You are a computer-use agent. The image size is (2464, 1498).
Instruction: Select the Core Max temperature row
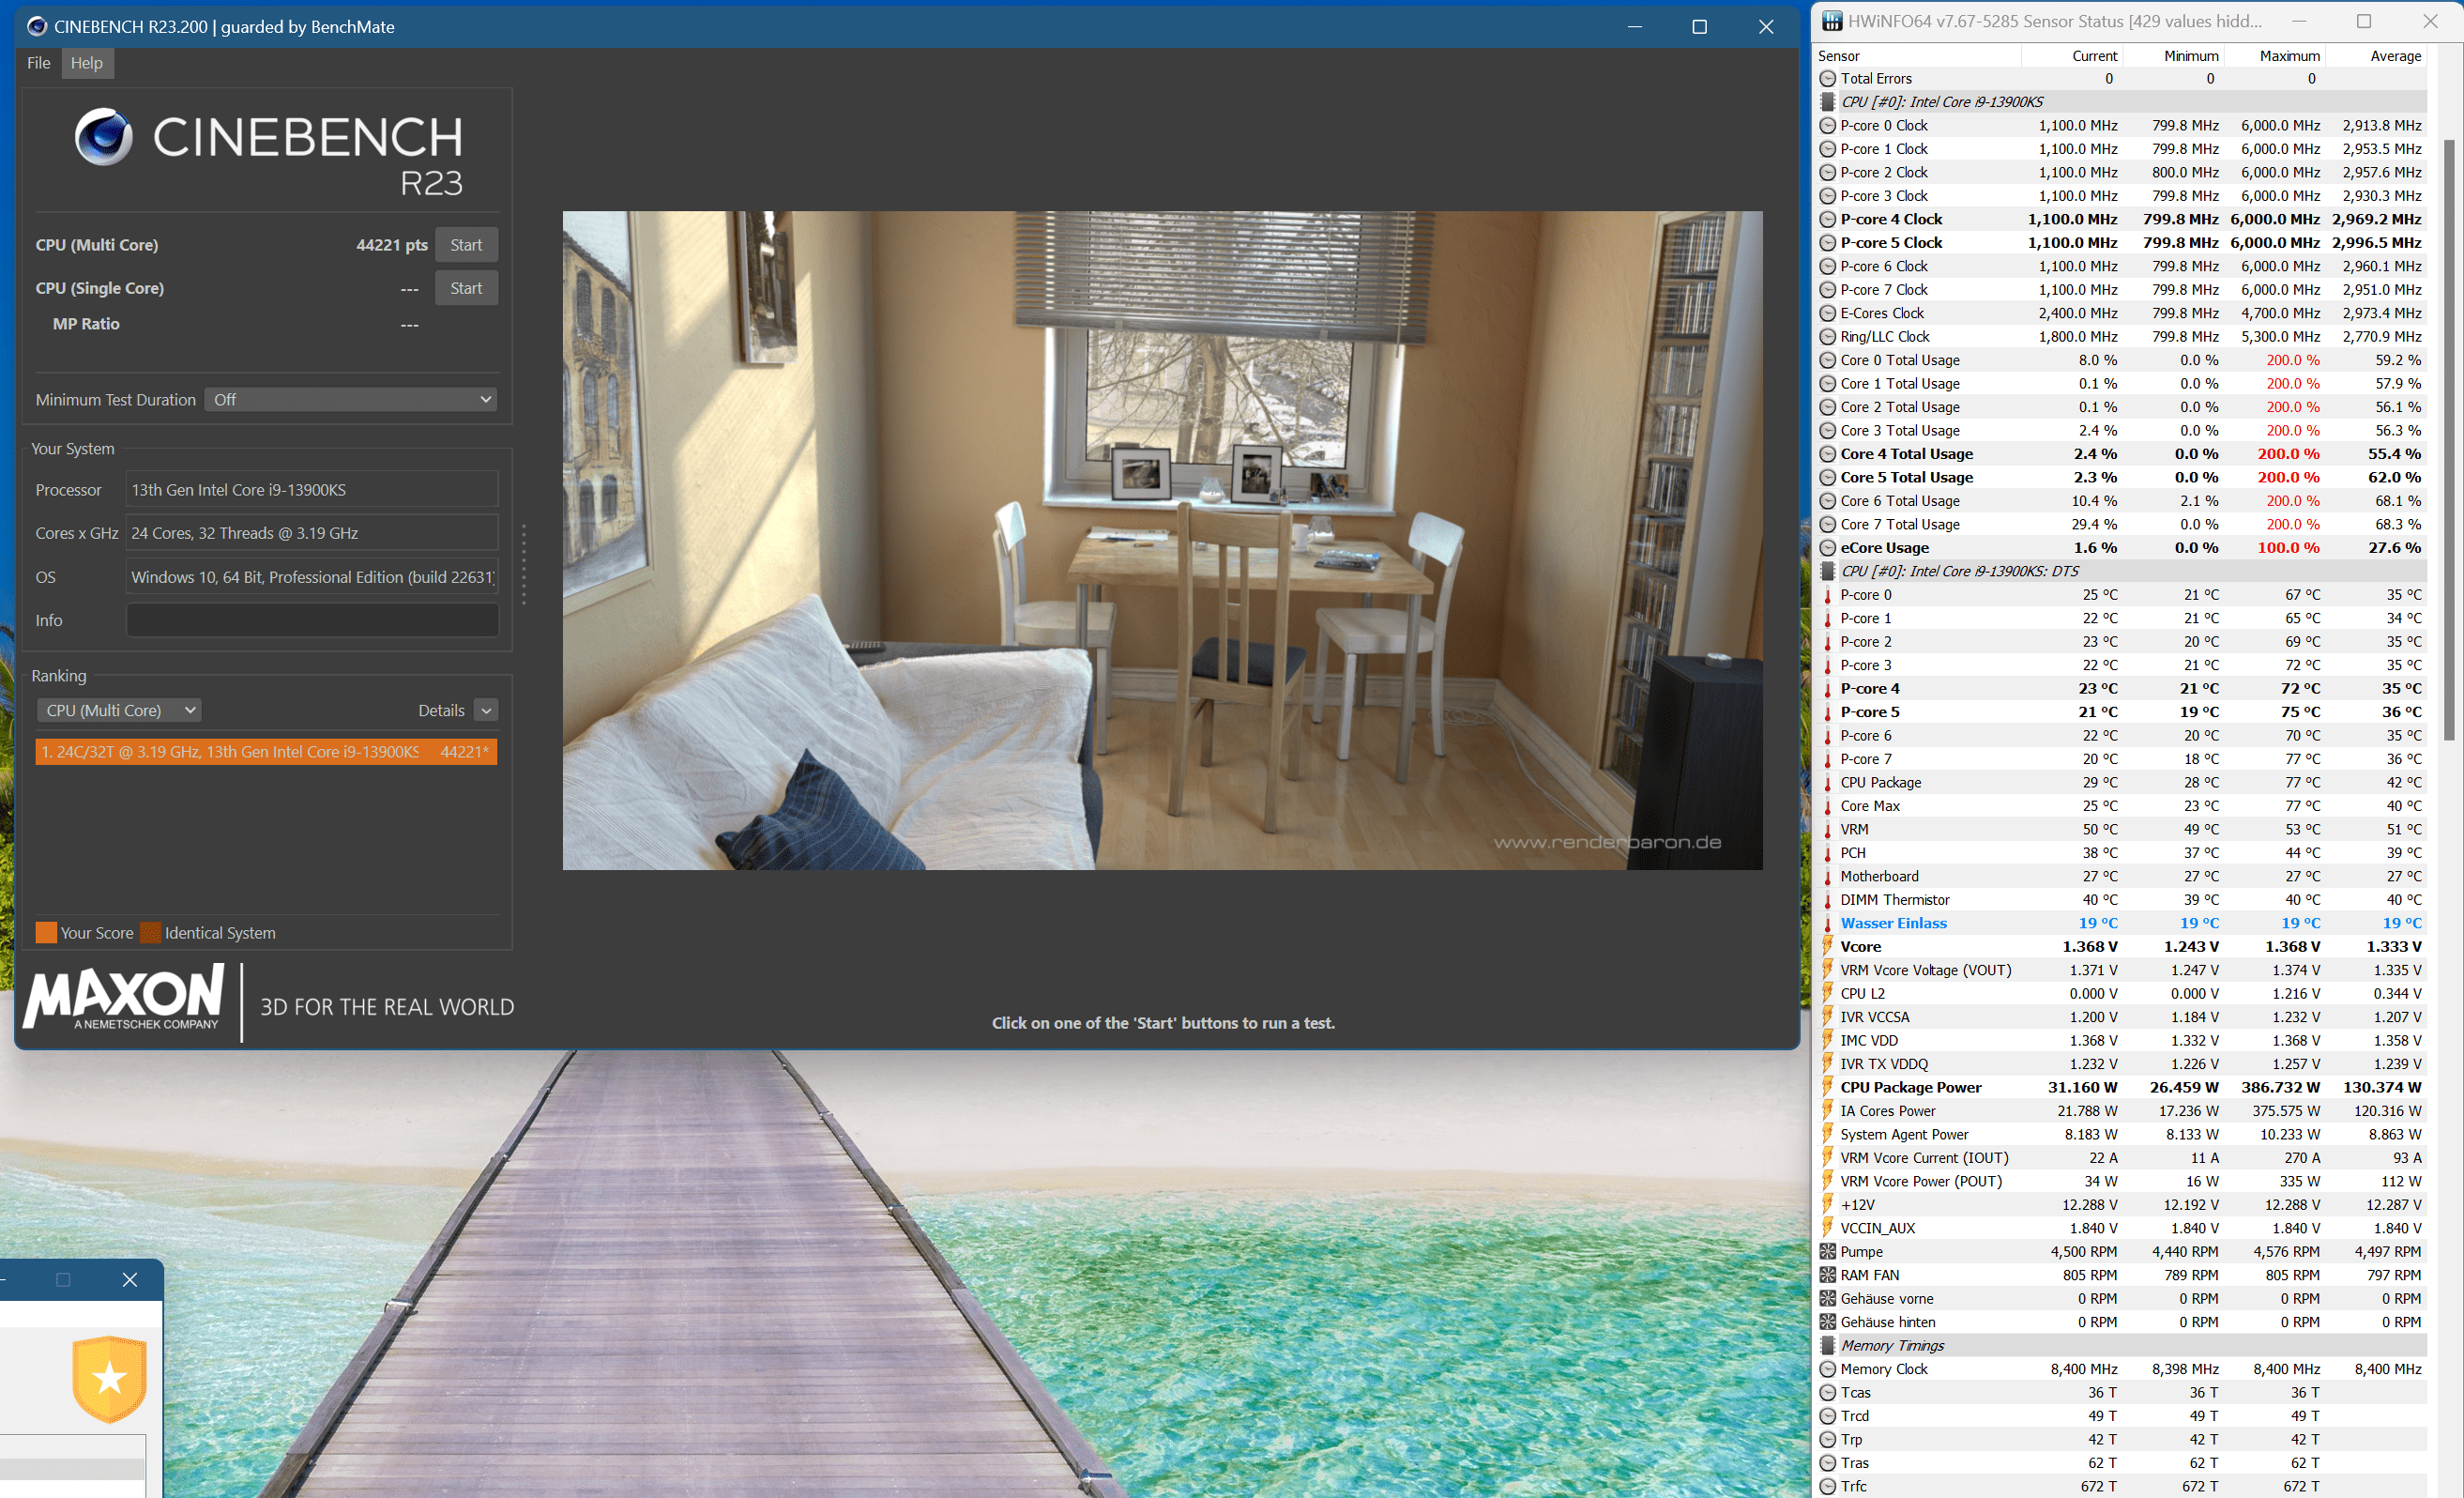(2121, 806)
